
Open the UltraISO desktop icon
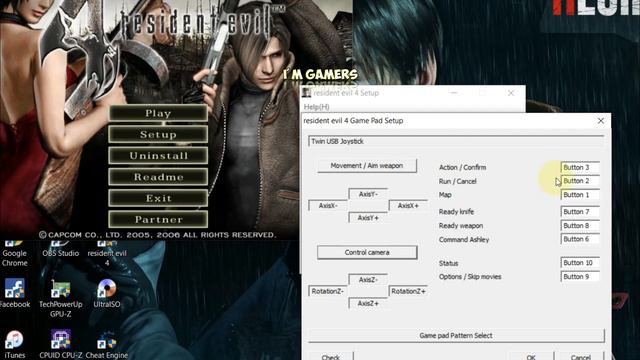(107, 293)
